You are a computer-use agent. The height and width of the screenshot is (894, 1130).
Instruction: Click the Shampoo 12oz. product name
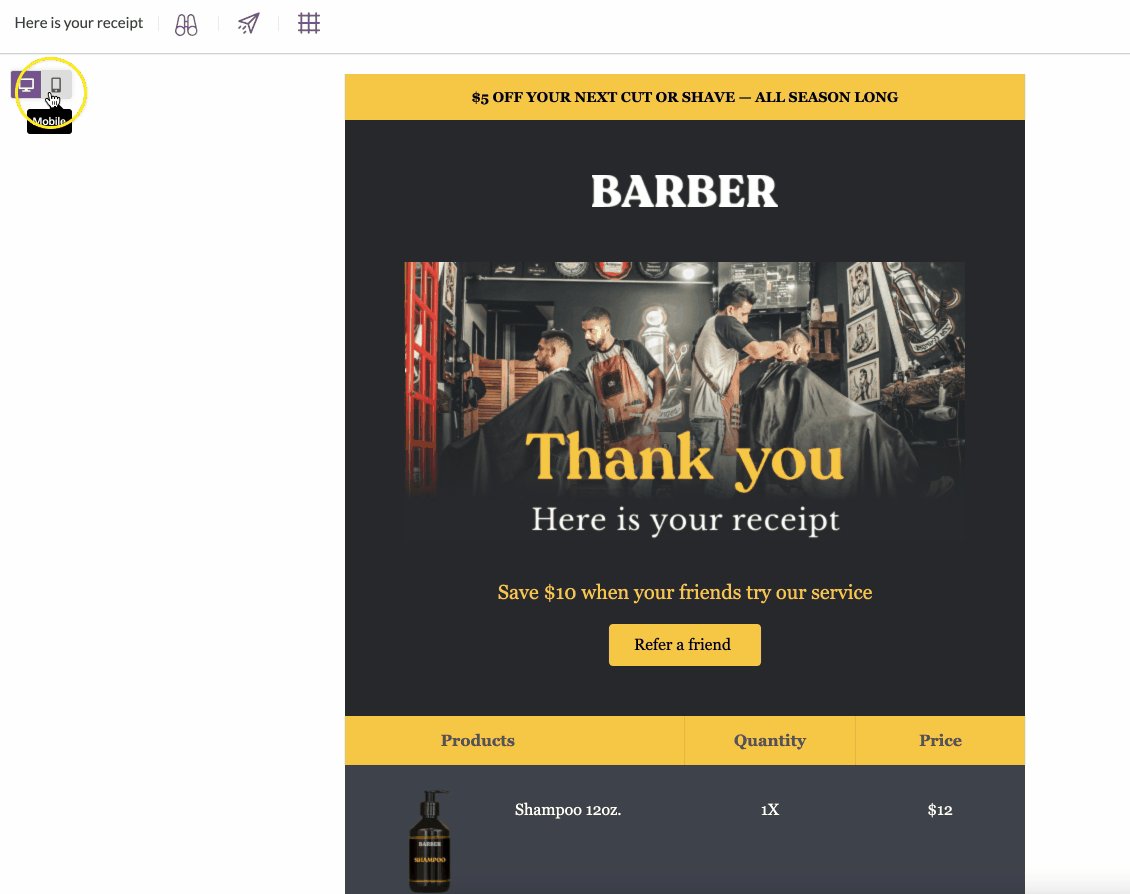(x=568, y=810)
